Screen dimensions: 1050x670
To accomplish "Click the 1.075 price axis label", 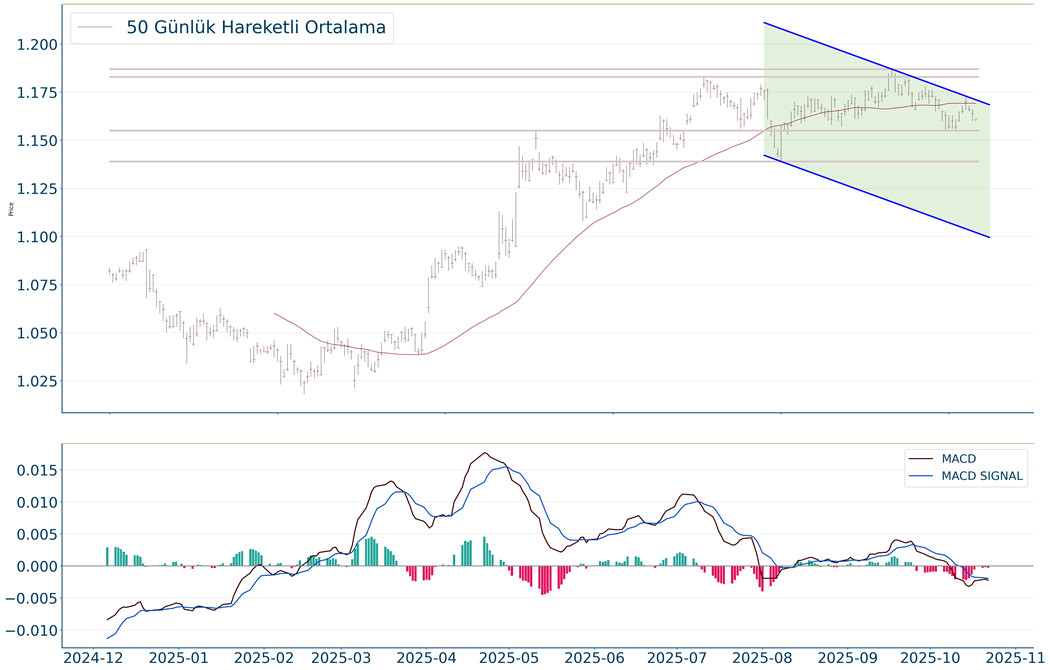I will [34, 285].
